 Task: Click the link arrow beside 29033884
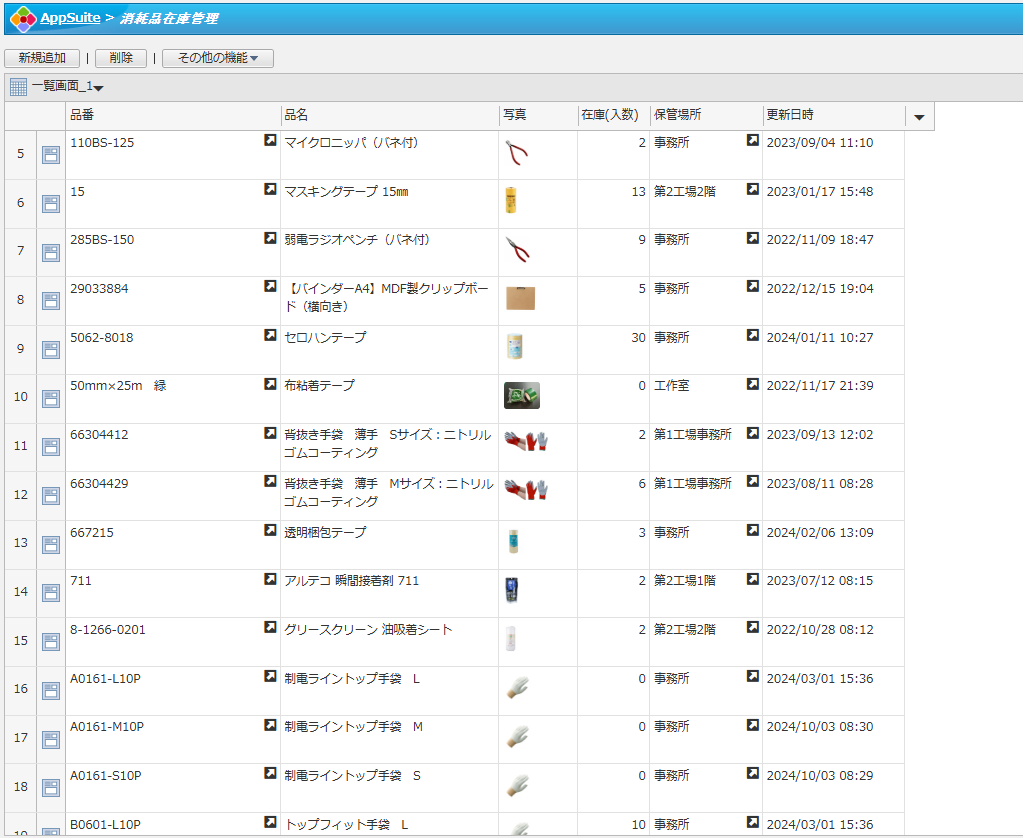[270, 287]
